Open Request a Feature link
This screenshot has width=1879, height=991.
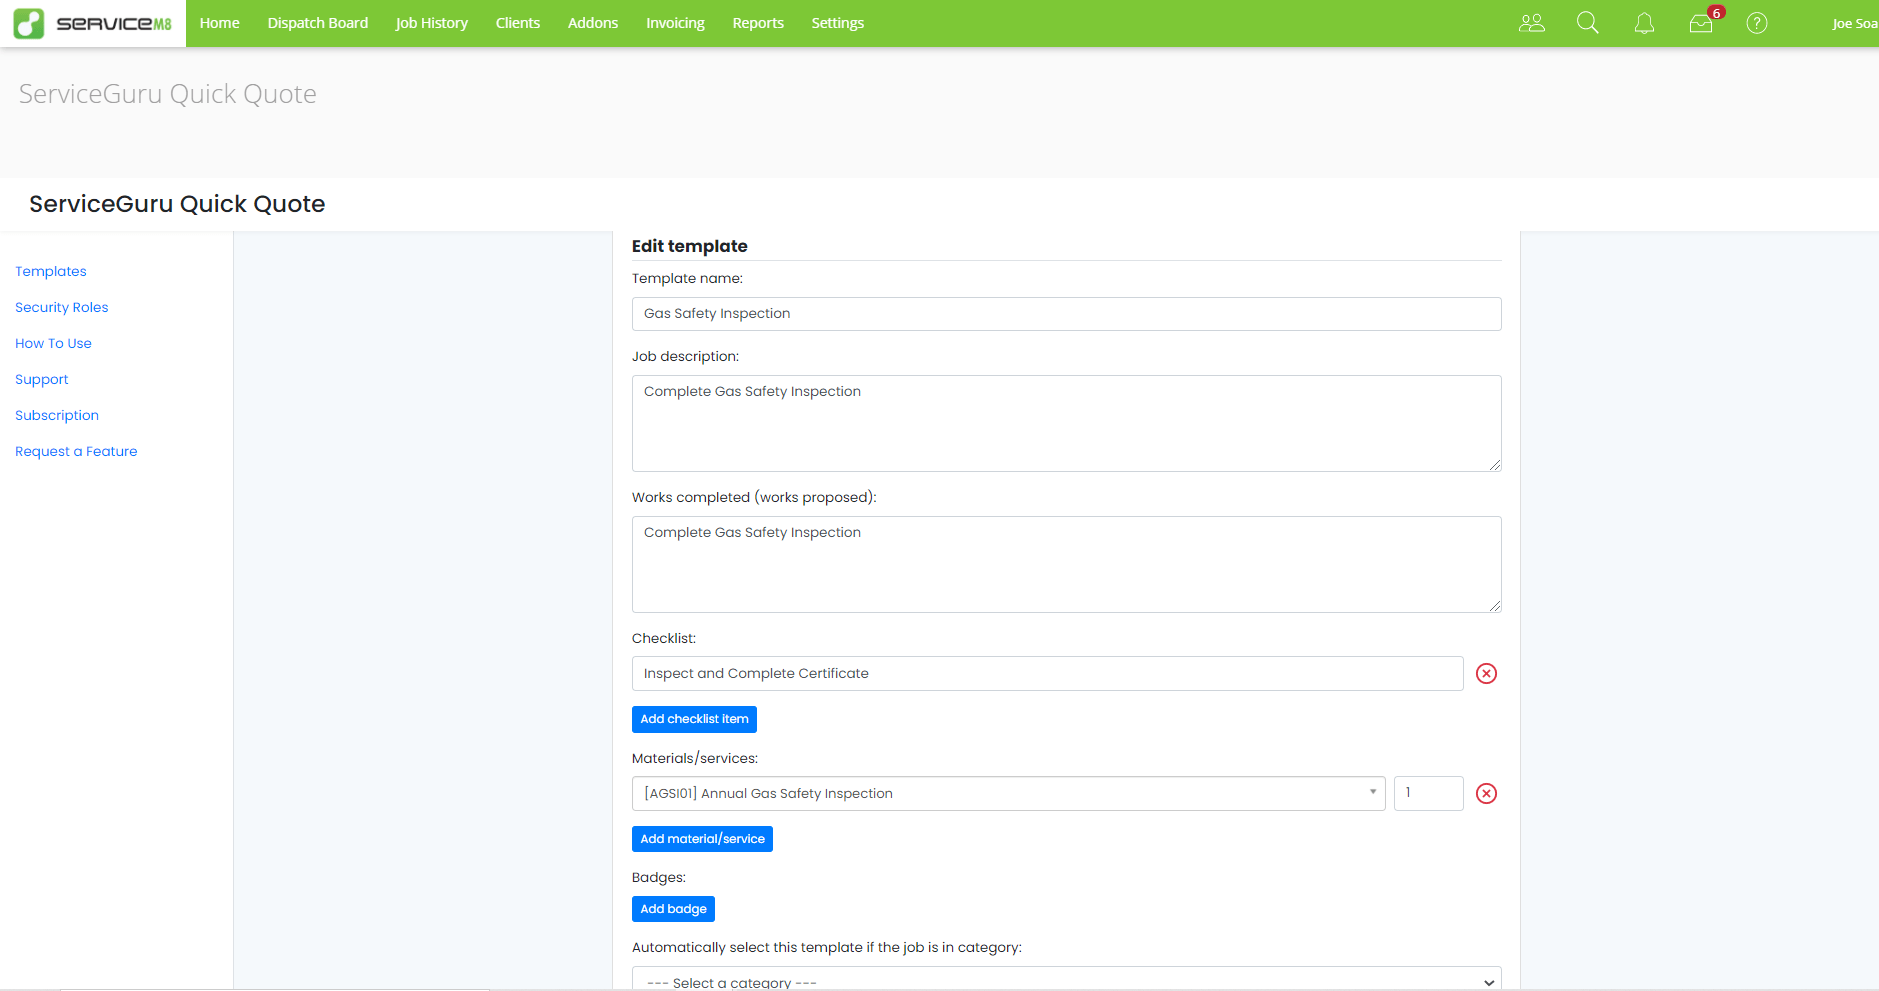(x=76, y=452)
